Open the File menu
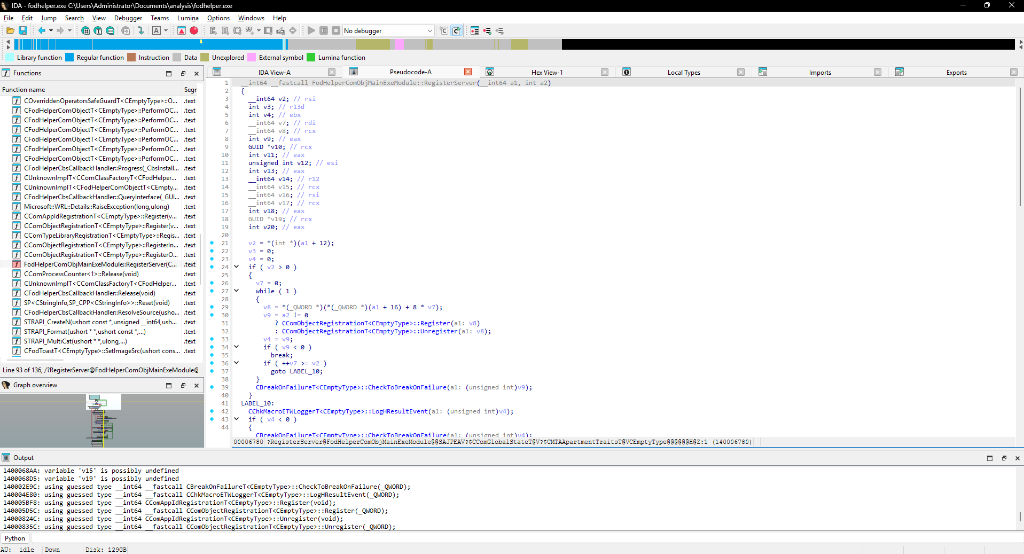 (8, 18)
